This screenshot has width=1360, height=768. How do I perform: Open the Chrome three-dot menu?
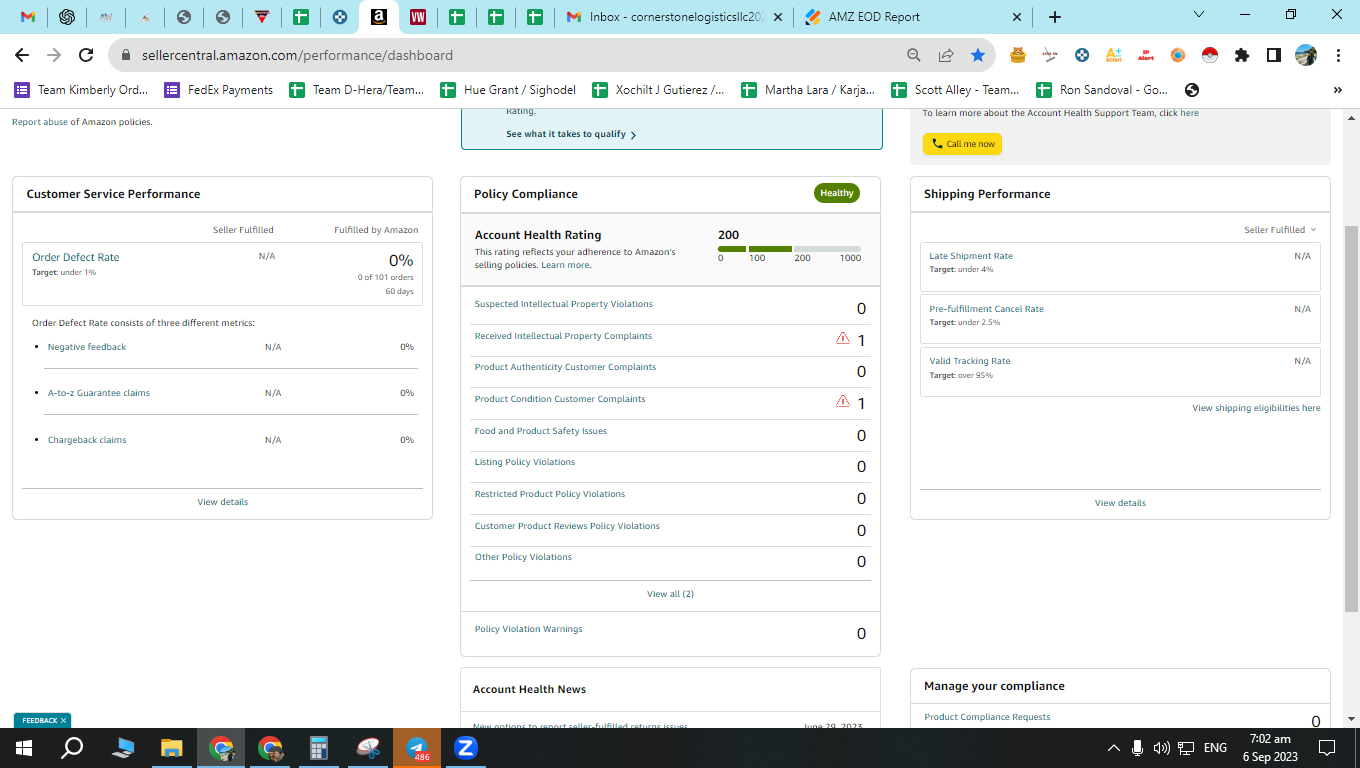pos(1337,55)
